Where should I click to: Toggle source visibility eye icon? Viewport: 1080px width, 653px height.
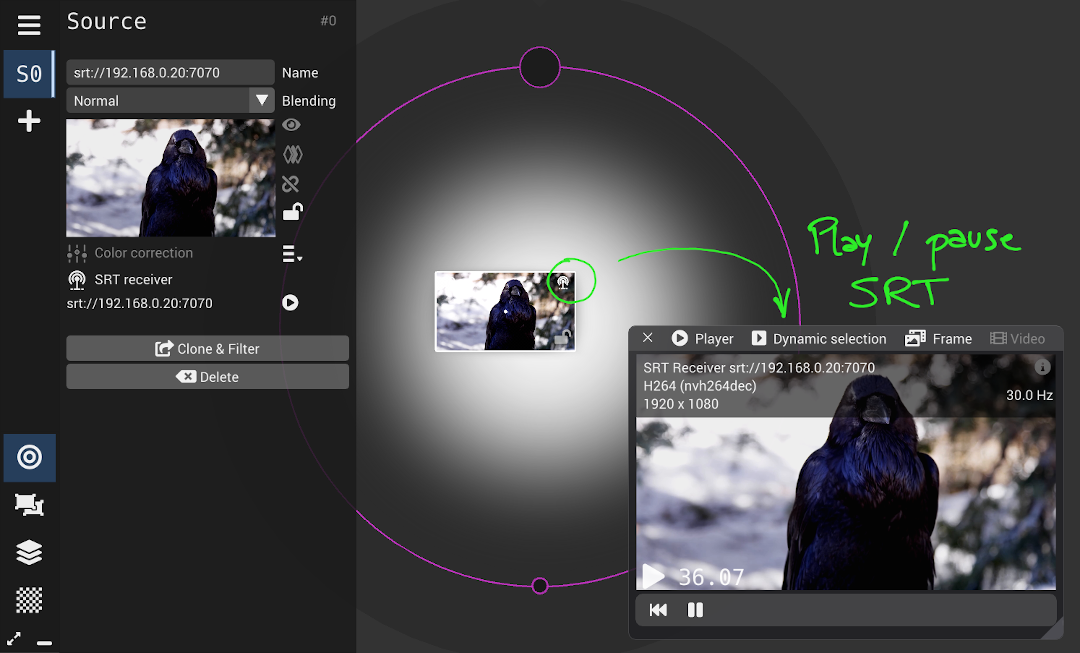[291, 125]
